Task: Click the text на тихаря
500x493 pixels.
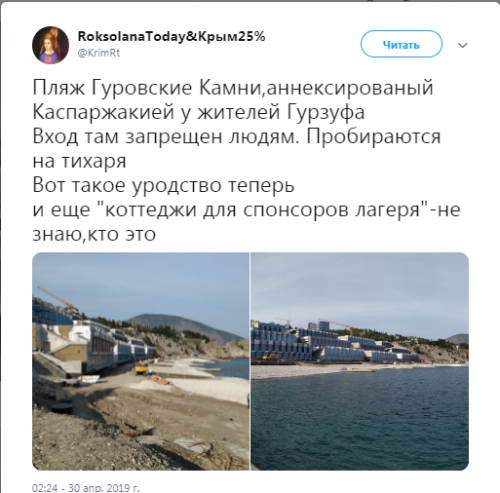Action: (79, 161)
